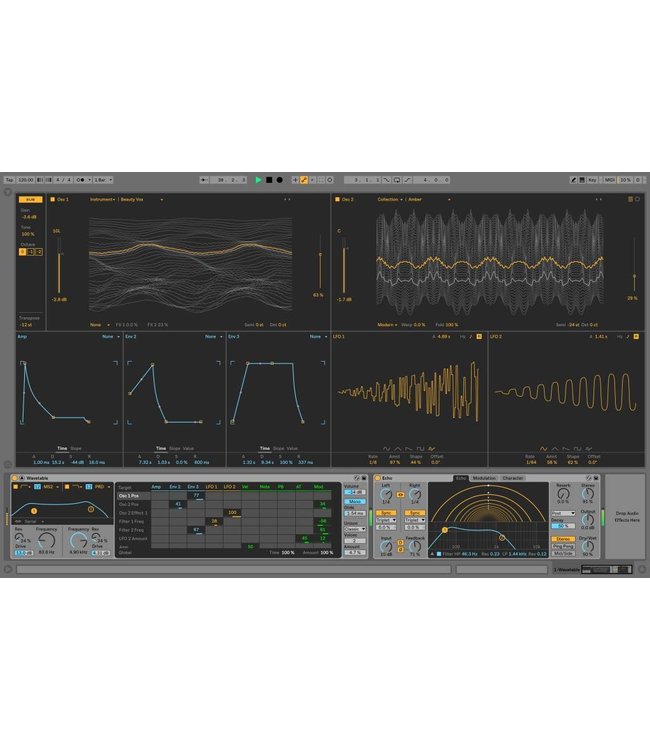Viewport: 650px width, 750px height.
Task: Select random waveform icon for LFO 1
Action: click(x=431, y=449)
